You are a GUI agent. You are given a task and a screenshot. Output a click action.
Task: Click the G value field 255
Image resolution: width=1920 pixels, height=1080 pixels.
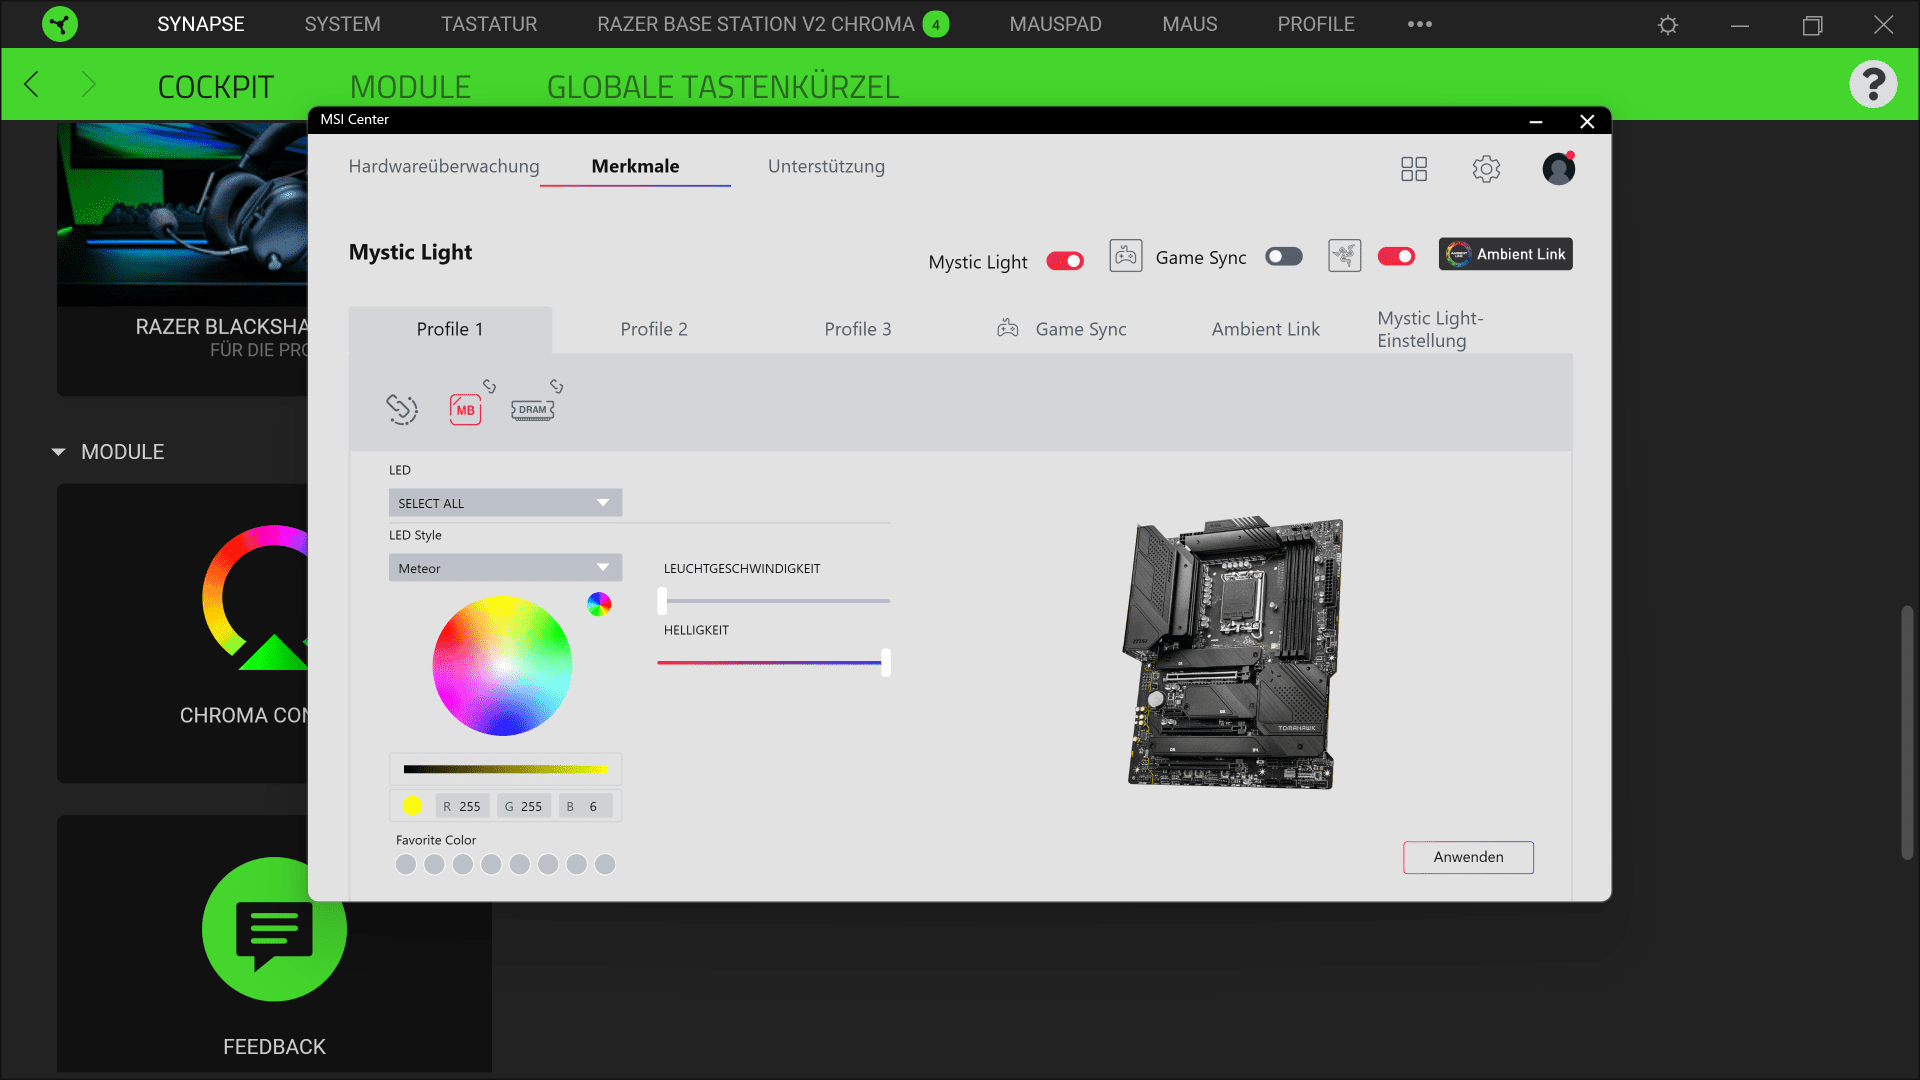click(524, 806)
